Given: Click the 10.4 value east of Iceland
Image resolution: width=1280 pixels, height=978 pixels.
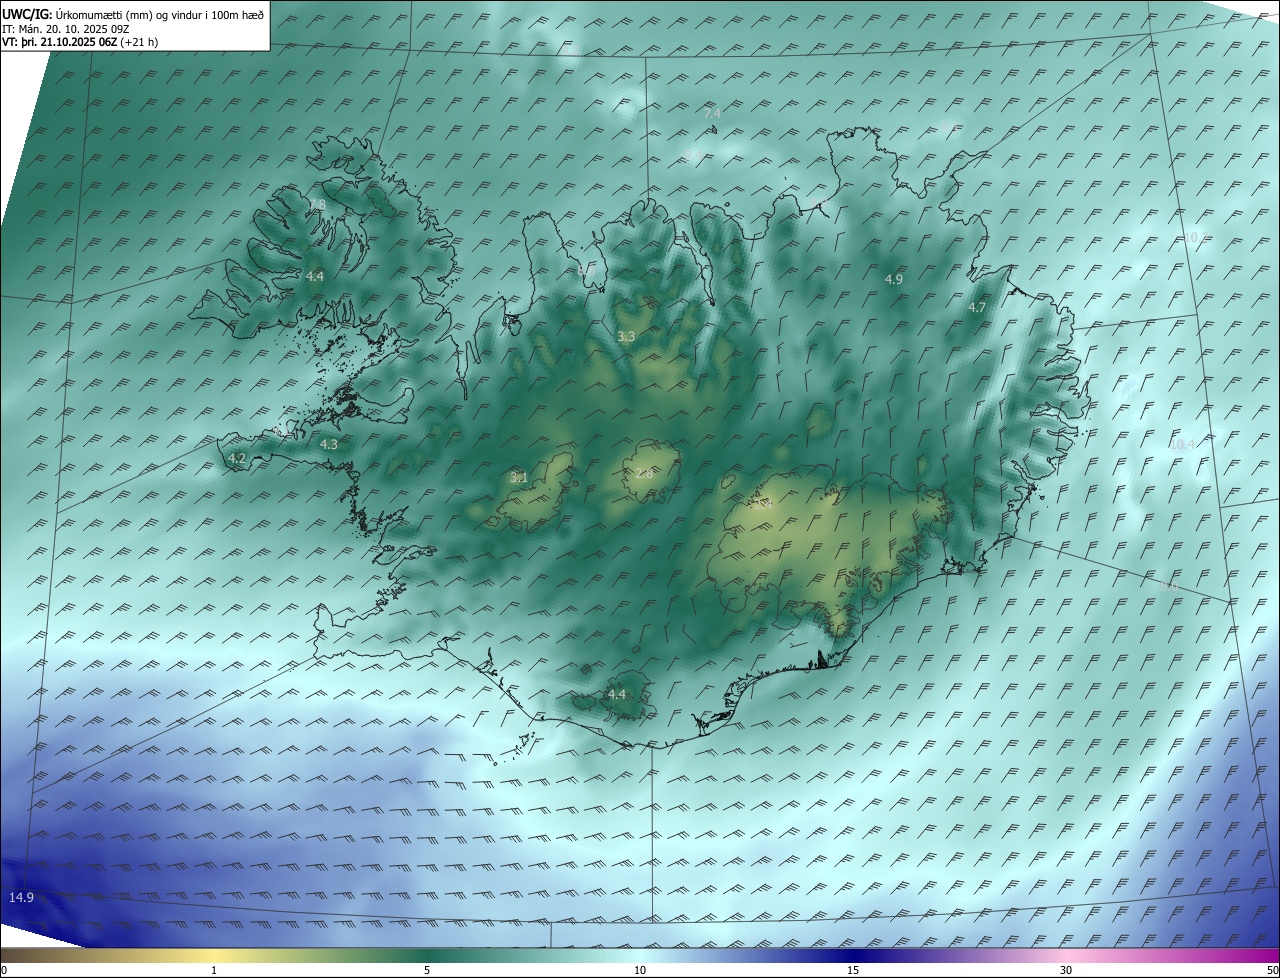Looking at the screenshot, I should [1182, 444].
